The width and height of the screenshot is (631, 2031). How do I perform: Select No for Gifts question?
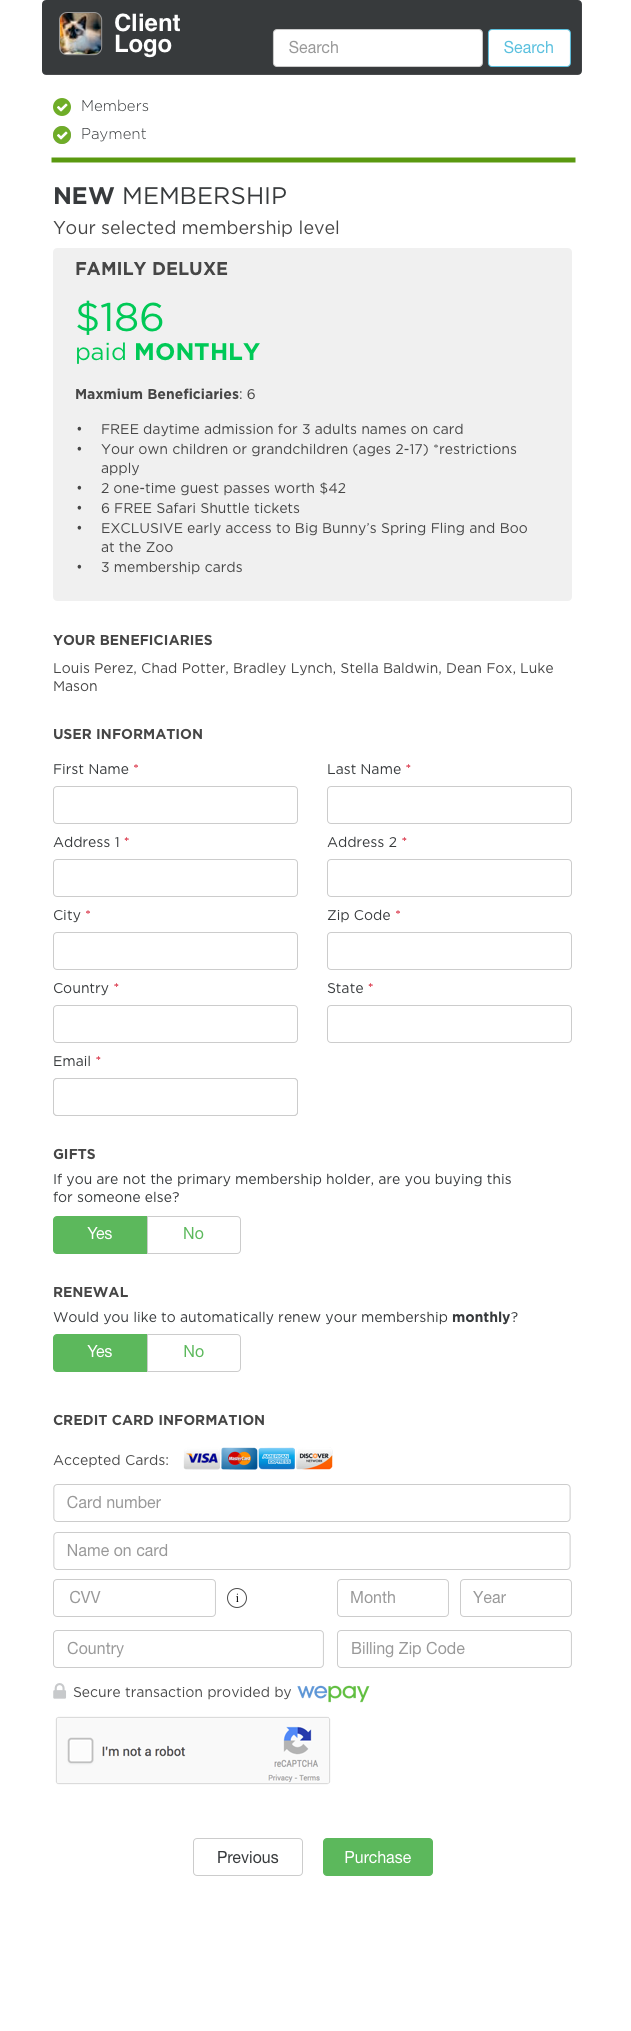coord(194,1234)
